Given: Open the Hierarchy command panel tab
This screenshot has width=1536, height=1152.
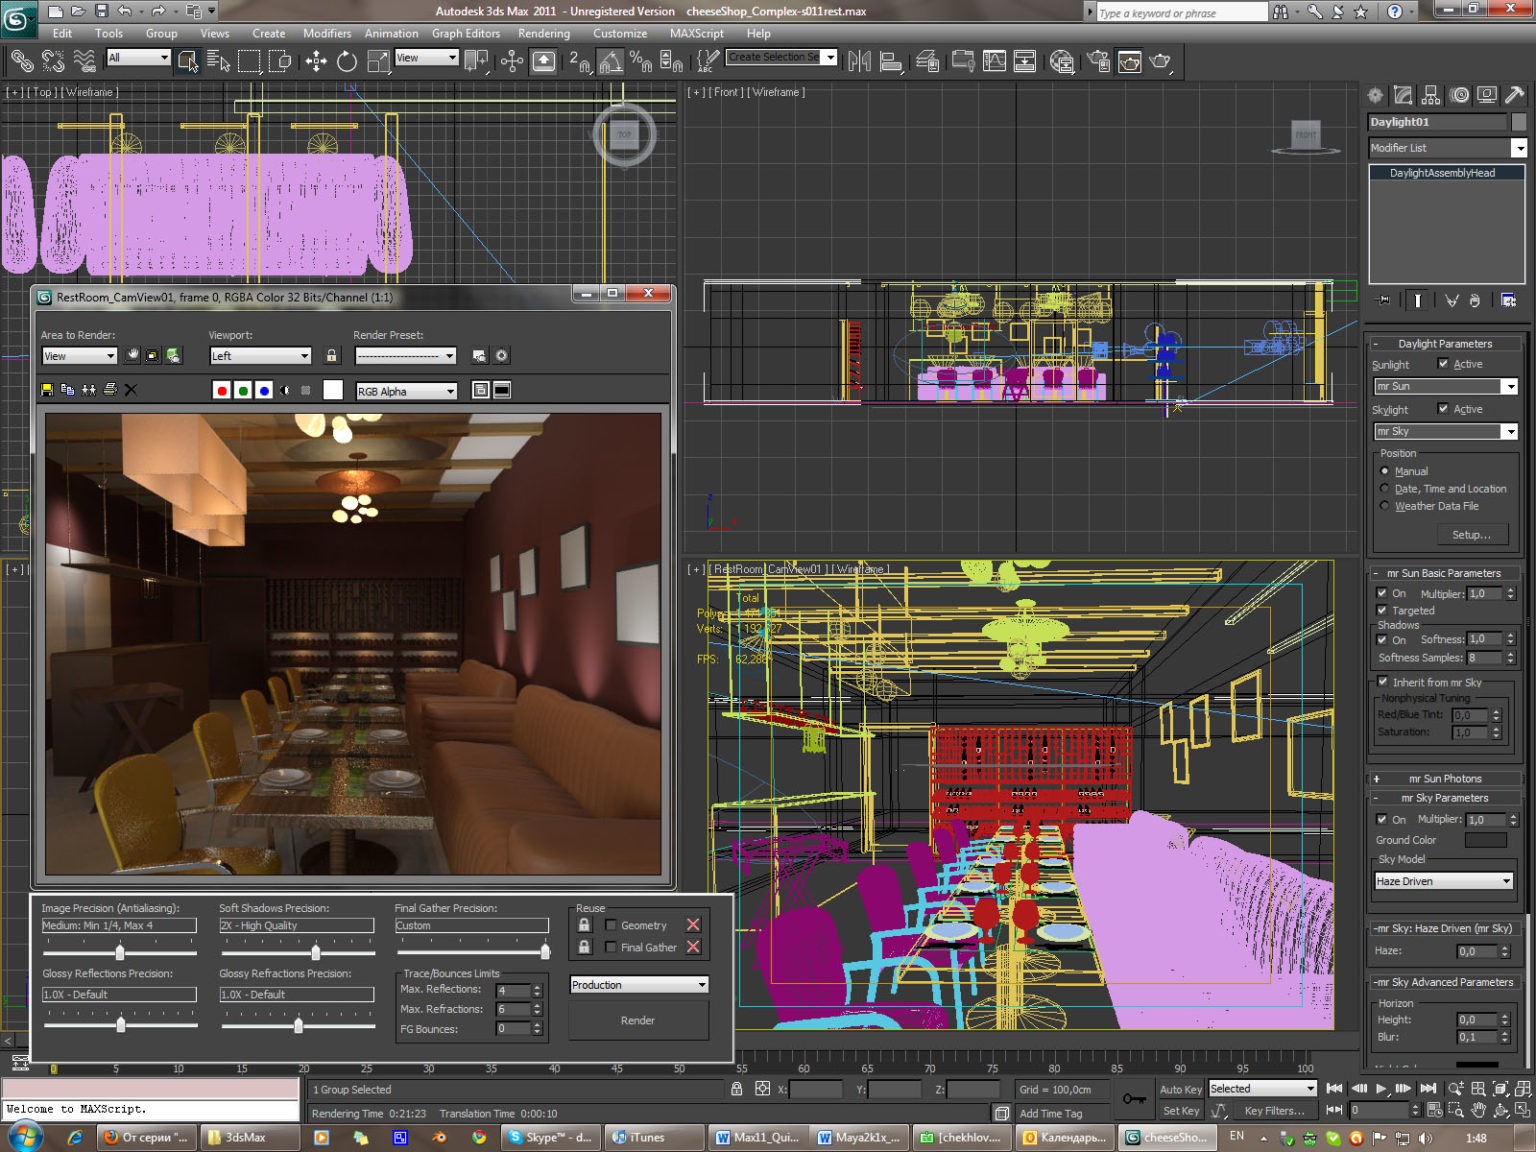Looking at the screenshot, I should point(1431,95).
